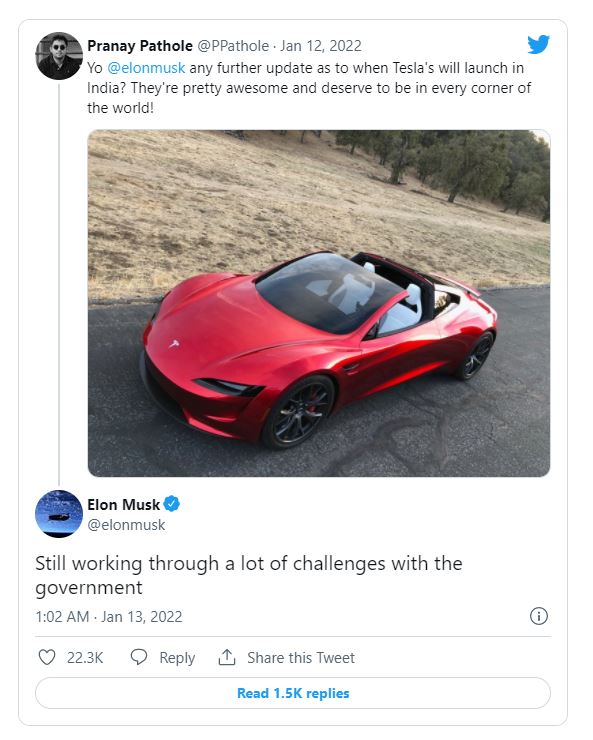
Task: Click Read 1.5K replies button
Action: 293,693
